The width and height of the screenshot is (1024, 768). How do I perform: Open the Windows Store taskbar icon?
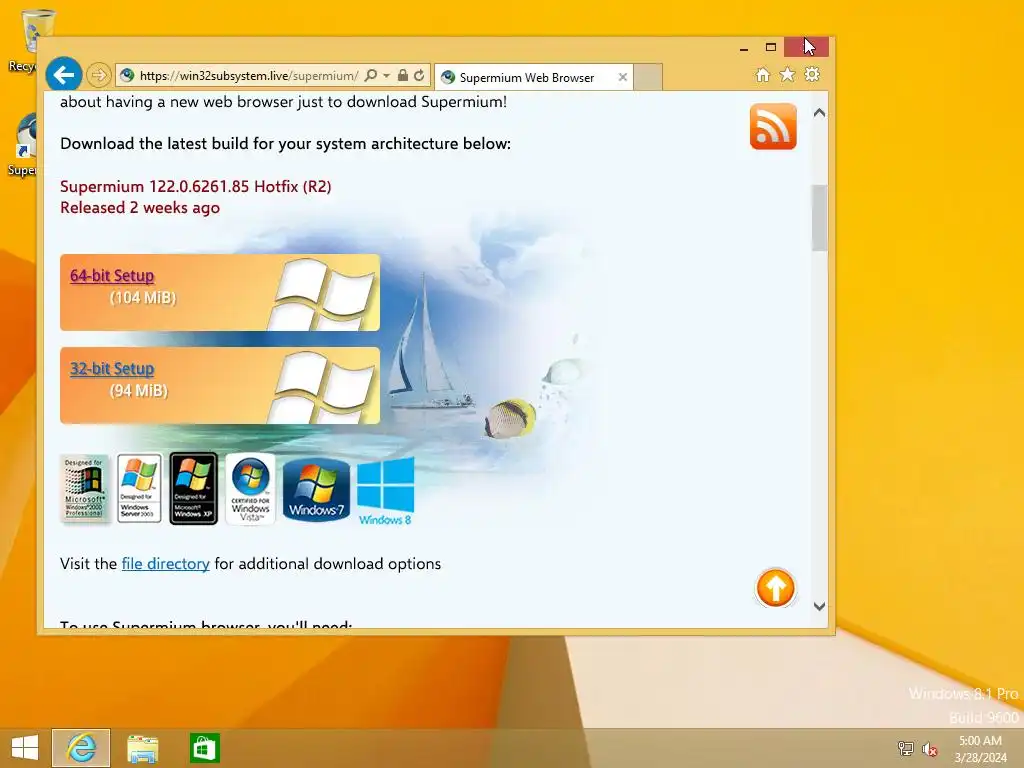[x=204, y=748]
